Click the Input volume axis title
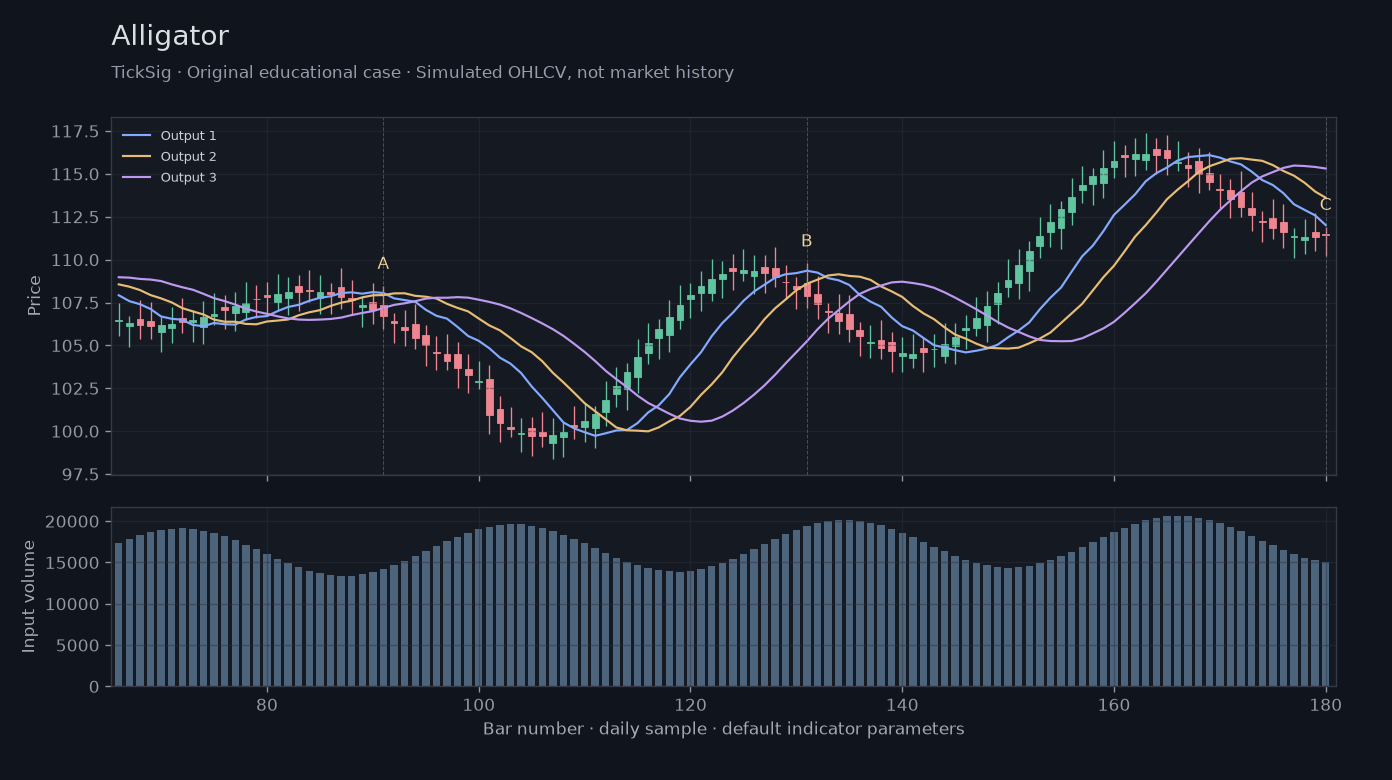The width and height of the screenshot is (1392, 780). [29, 596]
